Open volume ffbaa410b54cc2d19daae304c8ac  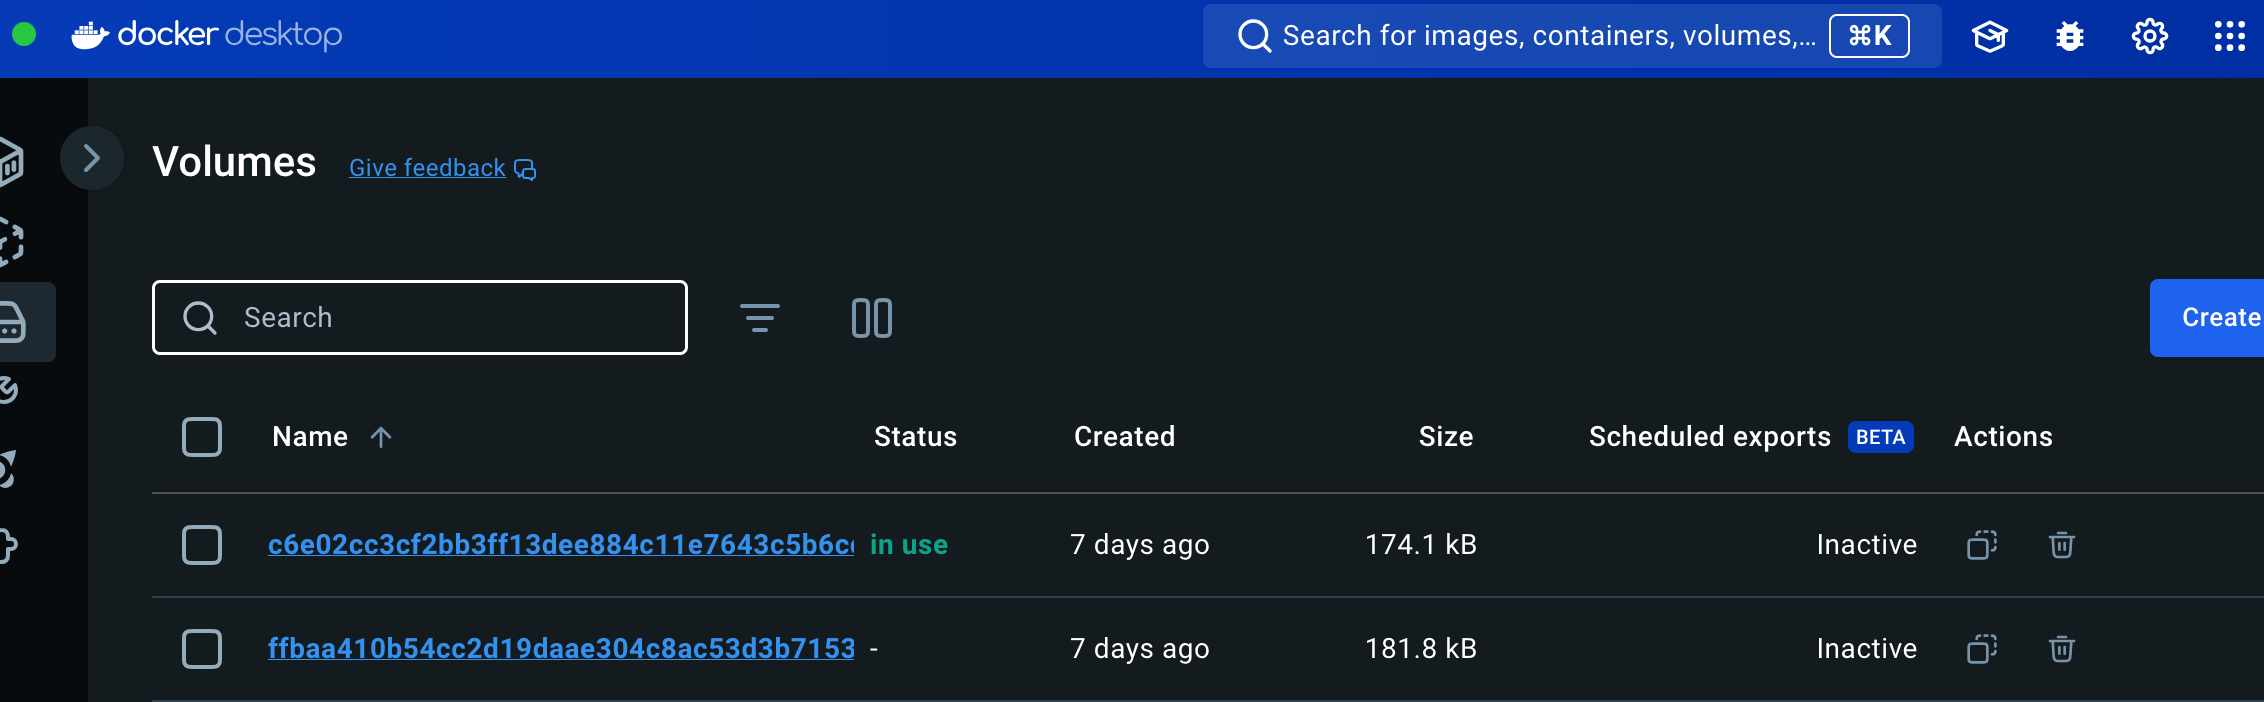tap(561, 649)
